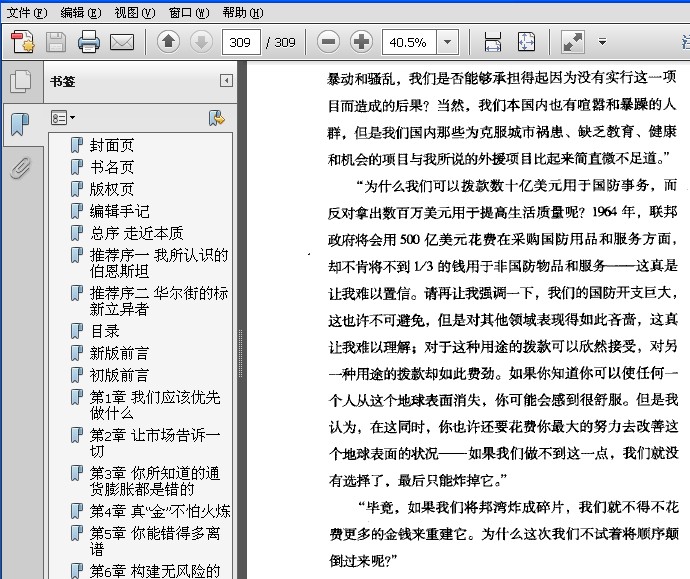The width and height of the screenshot is (690, 579).
Task: Open the 文件 menu
Action: point(26,12)
